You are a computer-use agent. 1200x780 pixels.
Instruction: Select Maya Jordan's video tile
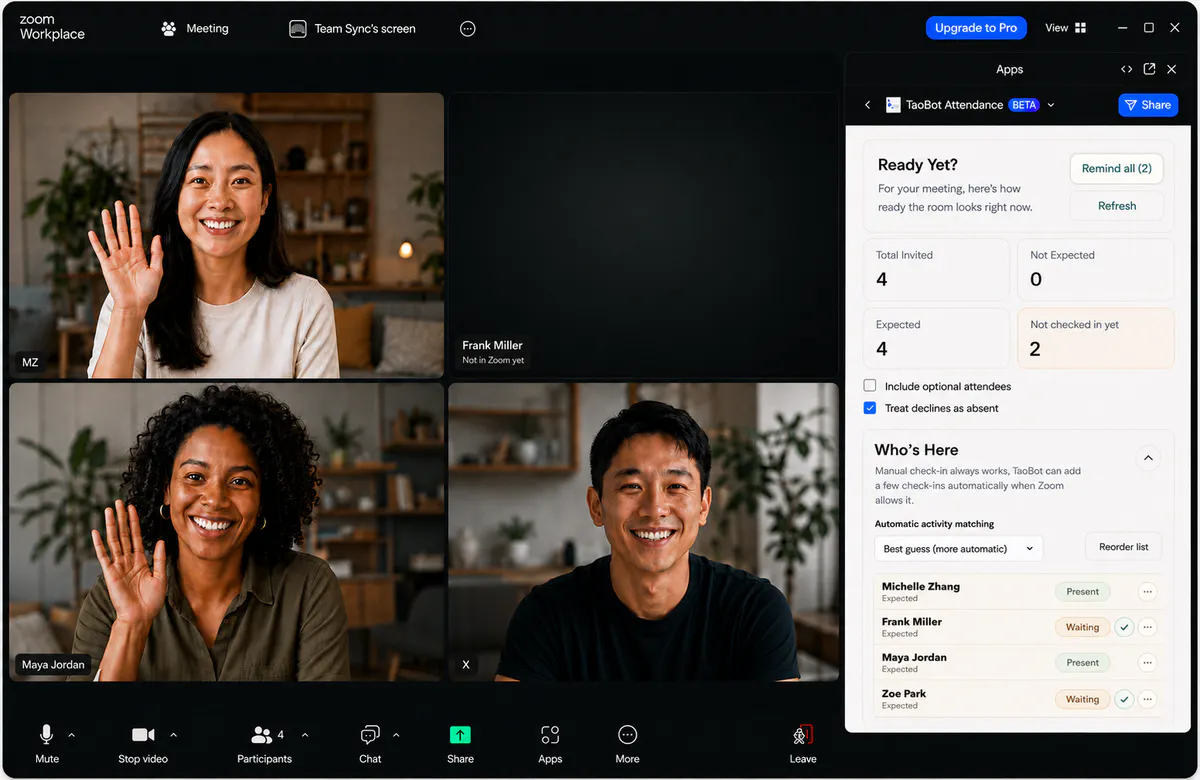pyautogui.click(x=227, y=532)
